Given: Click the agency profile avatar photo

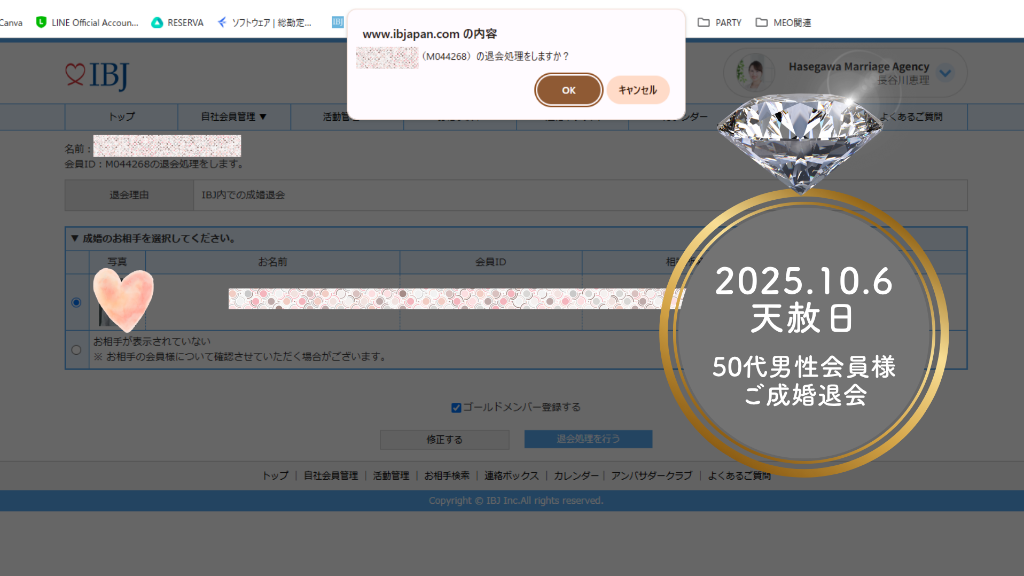Looking at the screenshot, I should [x=754, y=72].
